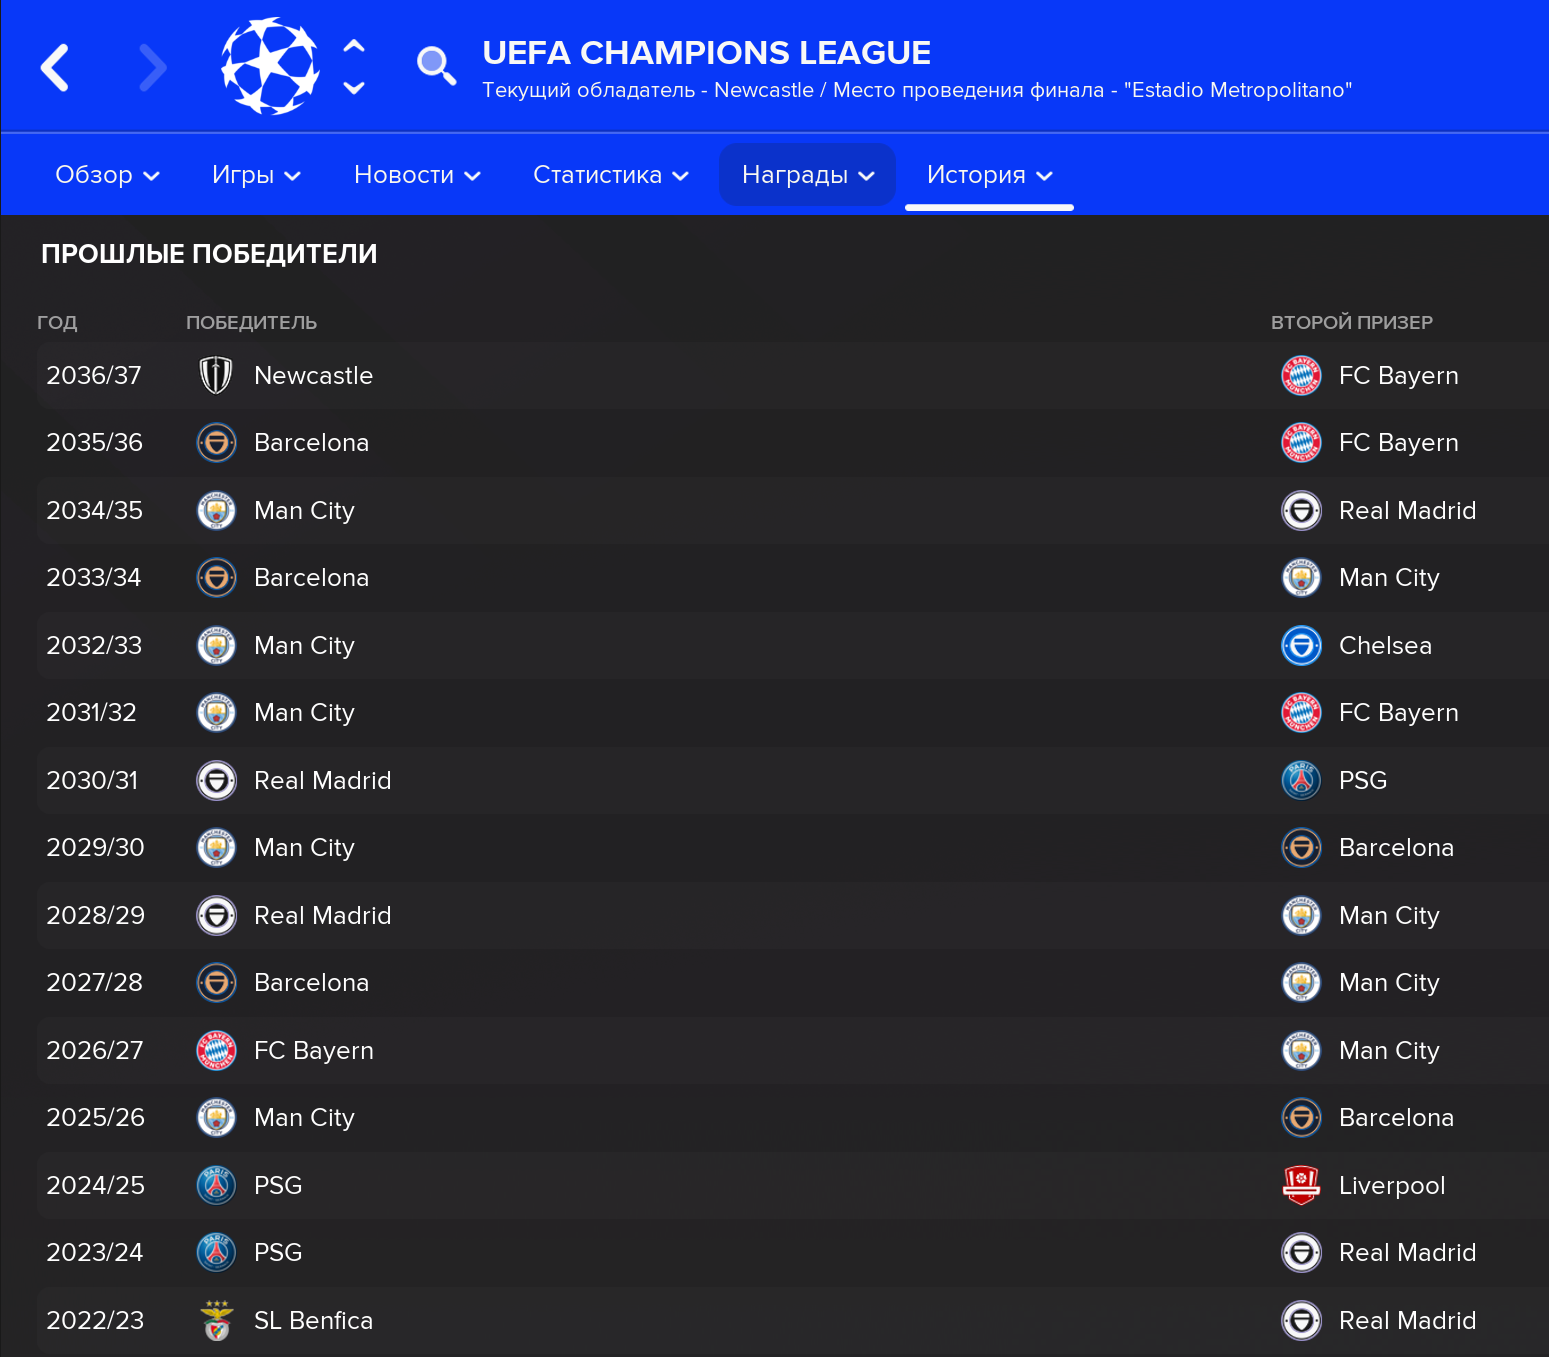Click Newcastle club badge in 2036/37 row
The width and height of the screenshot is (1549, 1357).
point(216,376)
